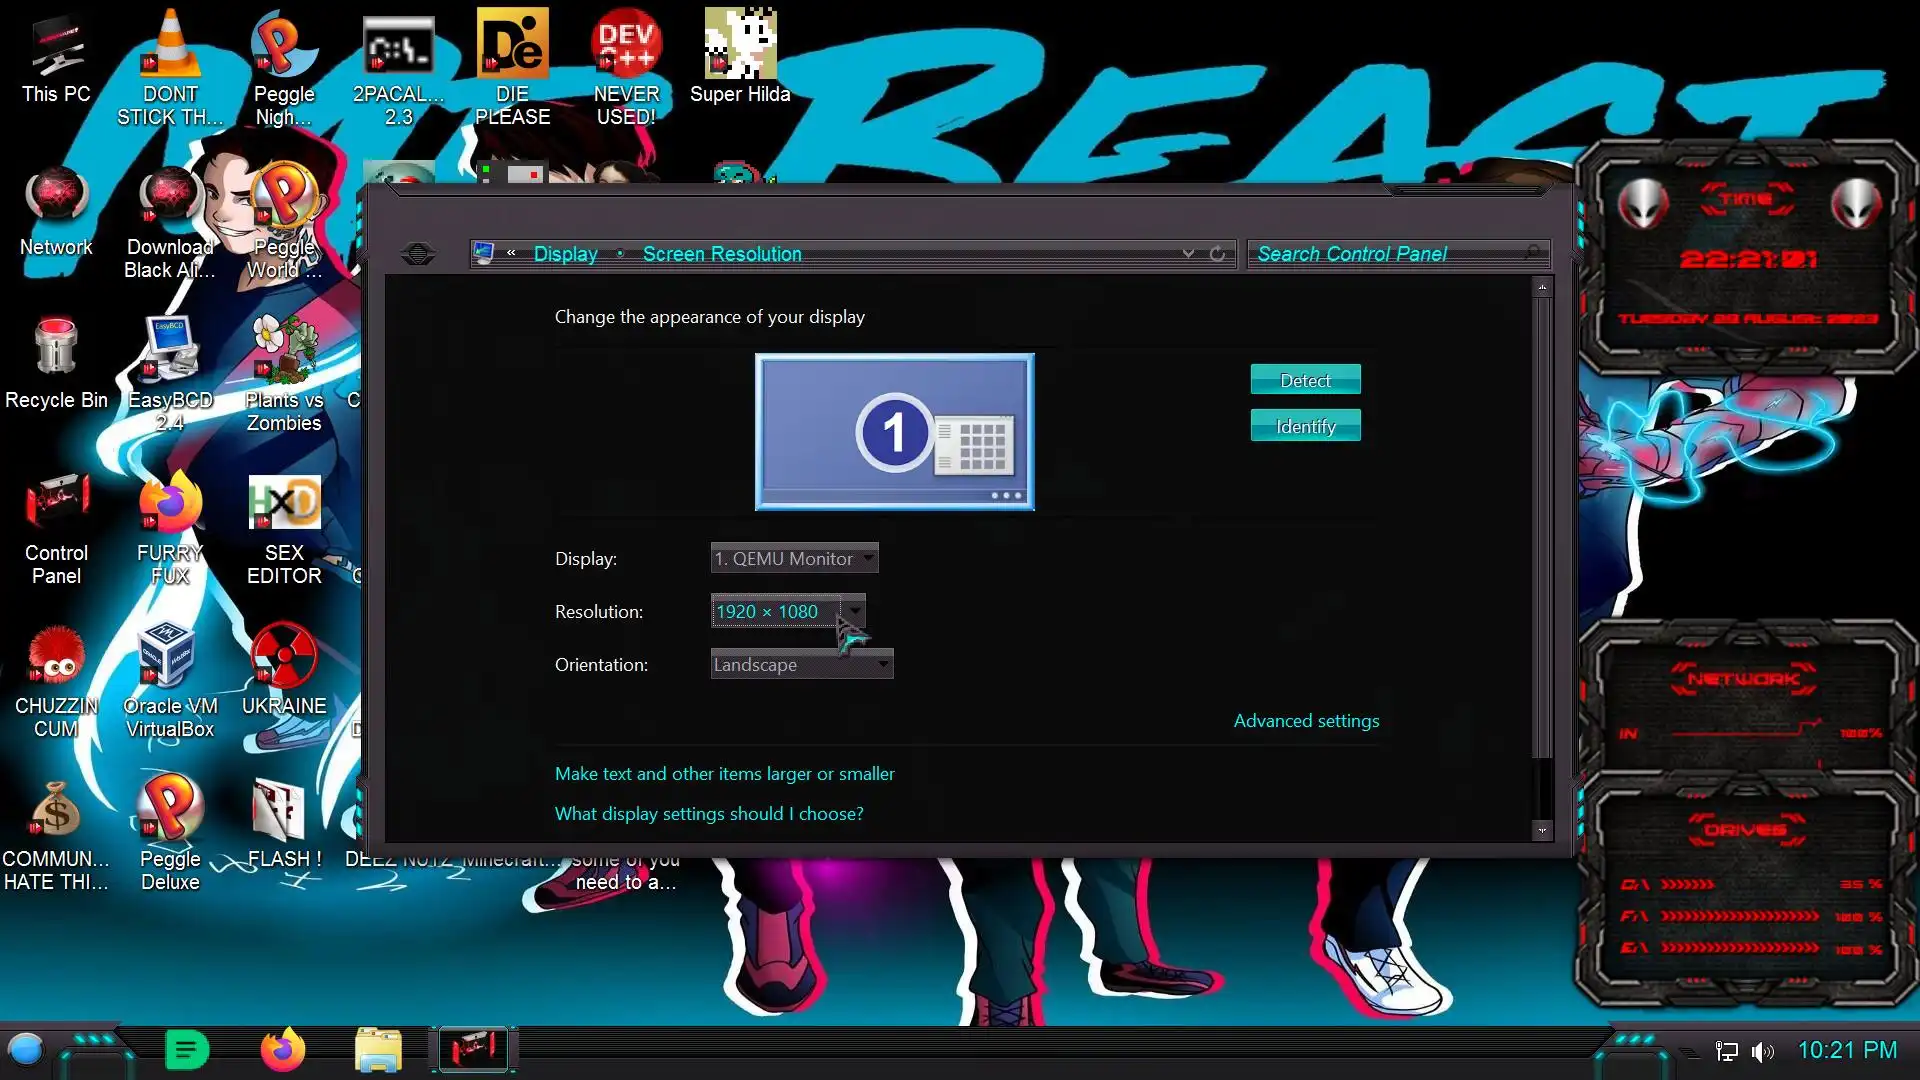Click the Screen Resolution breadcrumb
Image resolution: width=1920 pixels, height=1080 pixels.
pyautogui.click(x=721, y=254)
